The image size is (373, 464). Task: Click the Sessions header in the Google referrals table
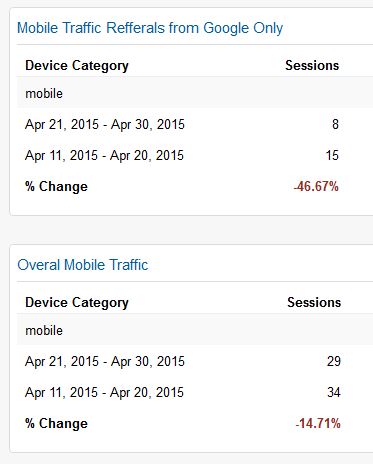[312, 65]
